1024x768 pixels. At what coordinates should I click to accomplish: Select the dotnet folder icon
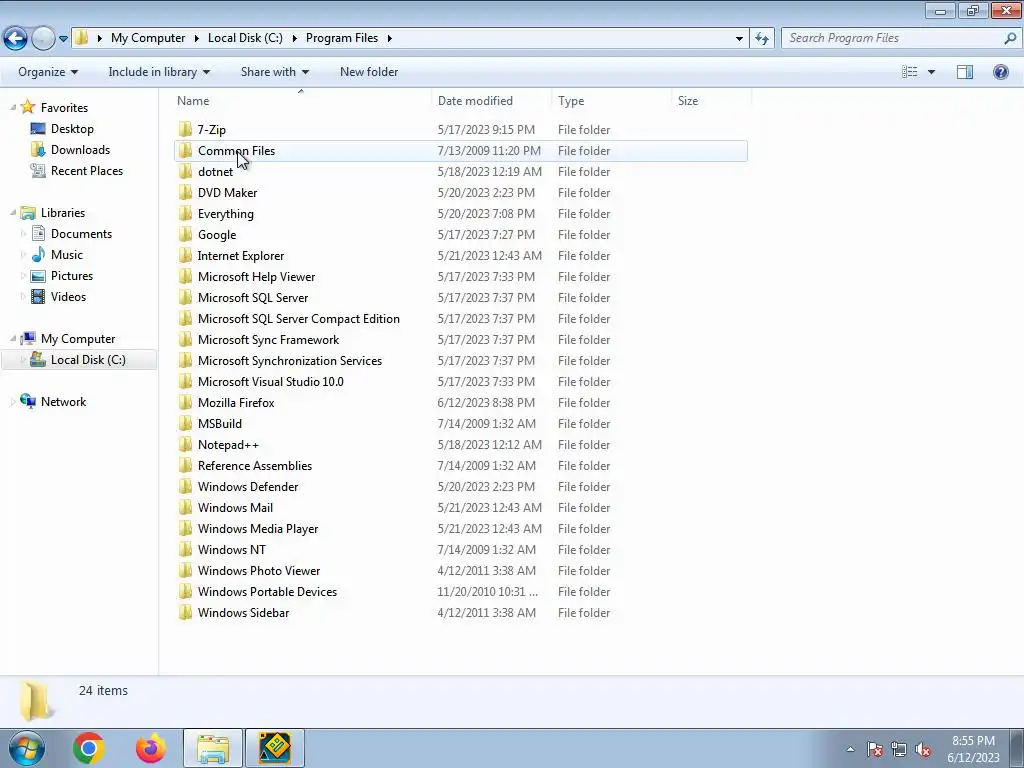[185, 172]
